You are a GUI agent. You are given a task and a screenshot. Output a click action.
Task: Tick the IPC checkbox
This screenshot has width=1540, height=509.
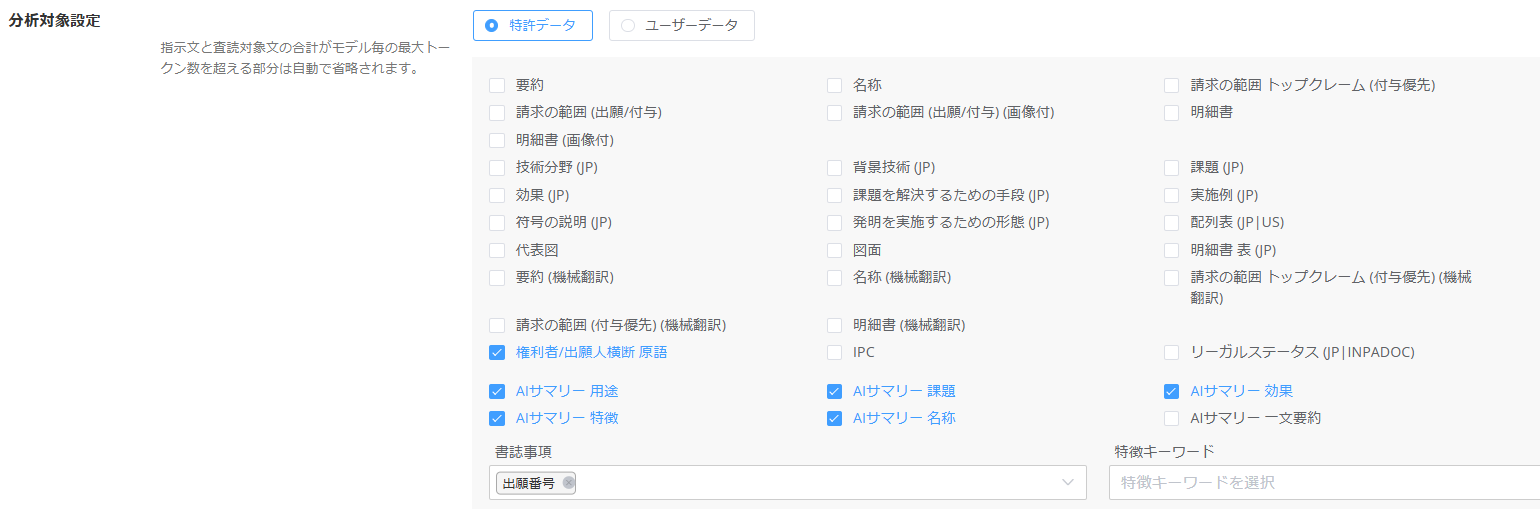(834, 352)
